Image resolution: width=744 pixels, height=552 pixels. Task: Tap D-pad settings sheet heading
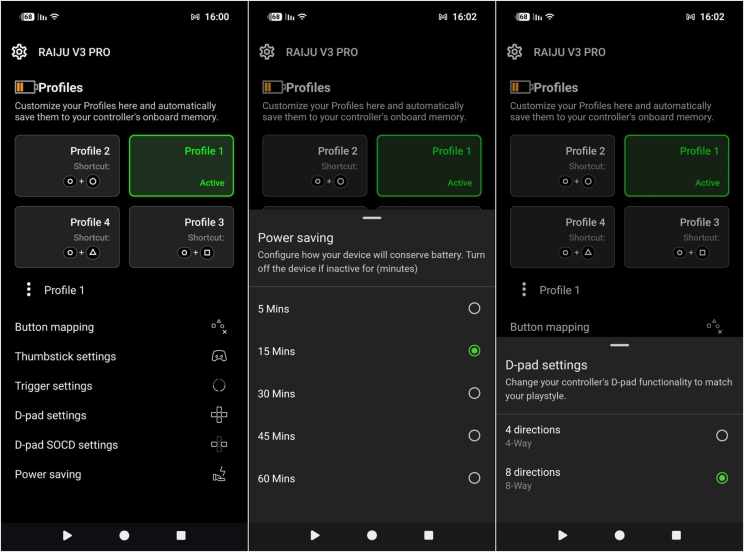[546, 365]
